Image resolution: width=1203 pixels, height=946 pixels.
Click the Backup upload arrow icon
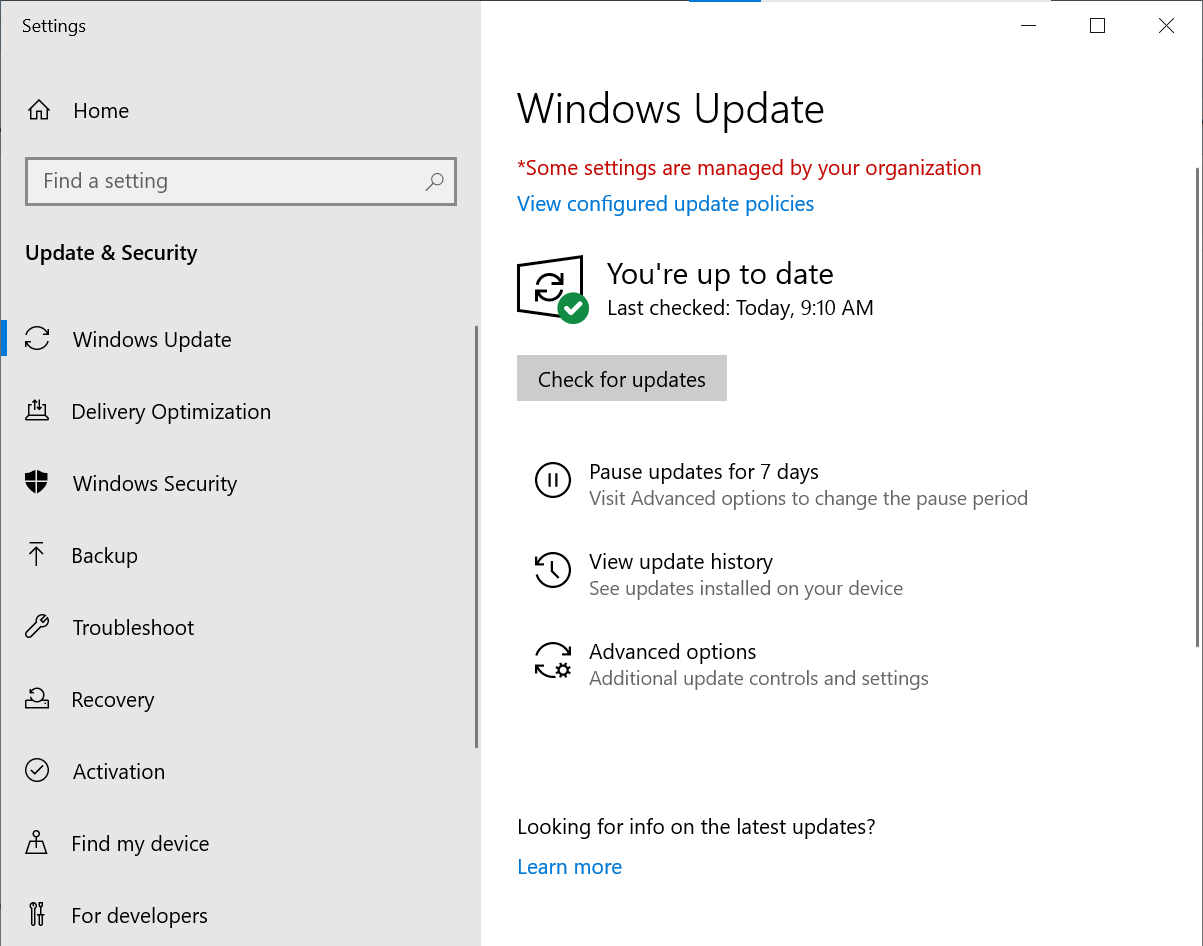(x=37, y=555)
